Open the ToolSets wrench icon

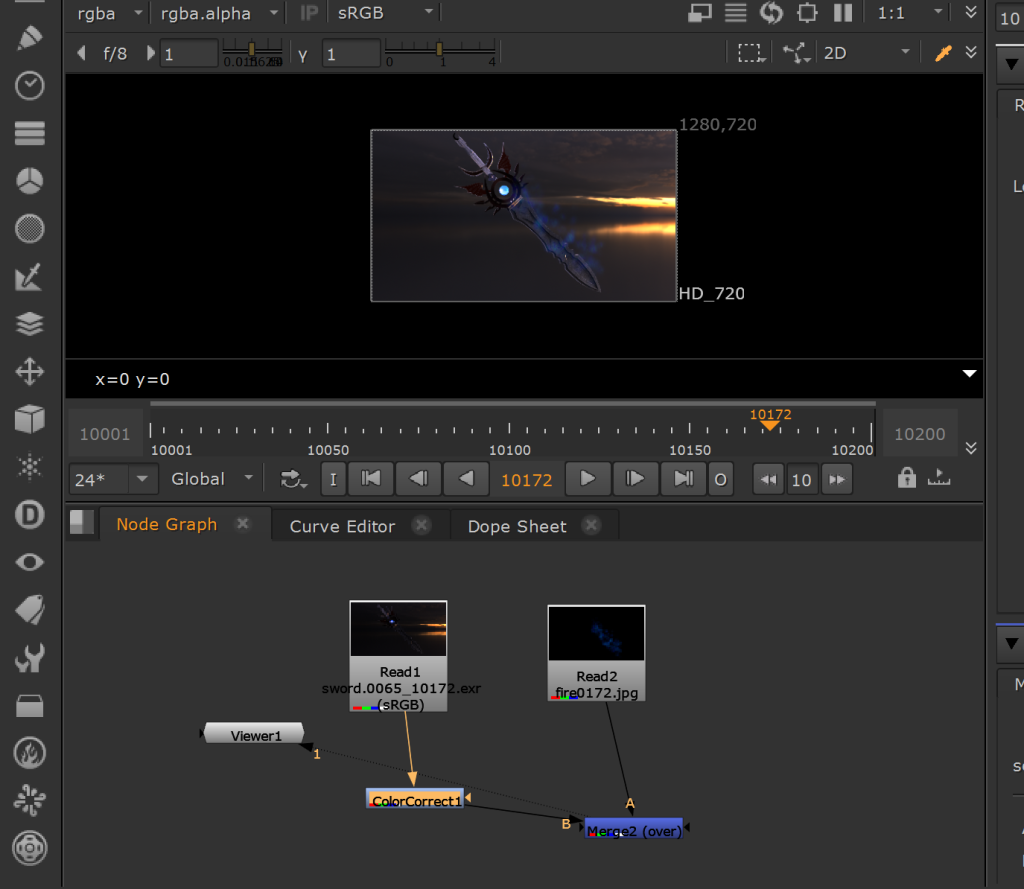pos(30,658)
